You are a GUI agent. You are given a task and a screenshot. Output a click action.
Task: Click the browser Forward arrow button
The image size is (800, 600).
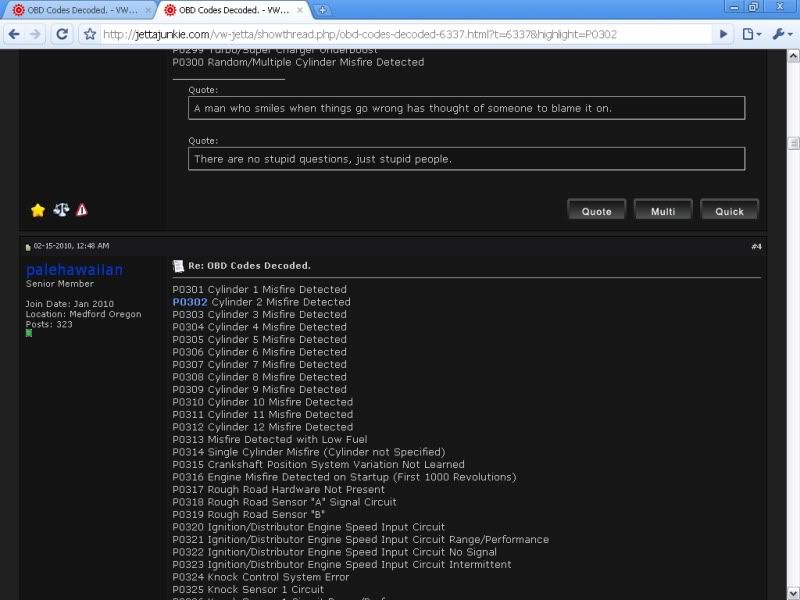(x=37, y=34)
